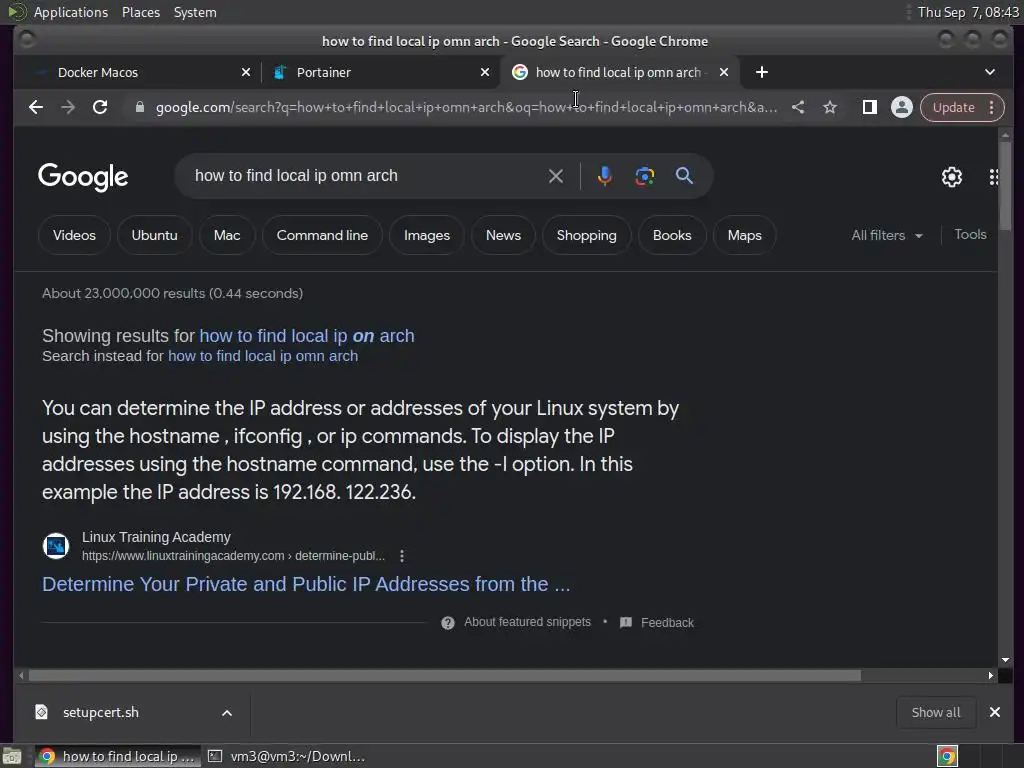Clear the Google search box text
This screenshot has height=768, width=1024.
(556, 176)
